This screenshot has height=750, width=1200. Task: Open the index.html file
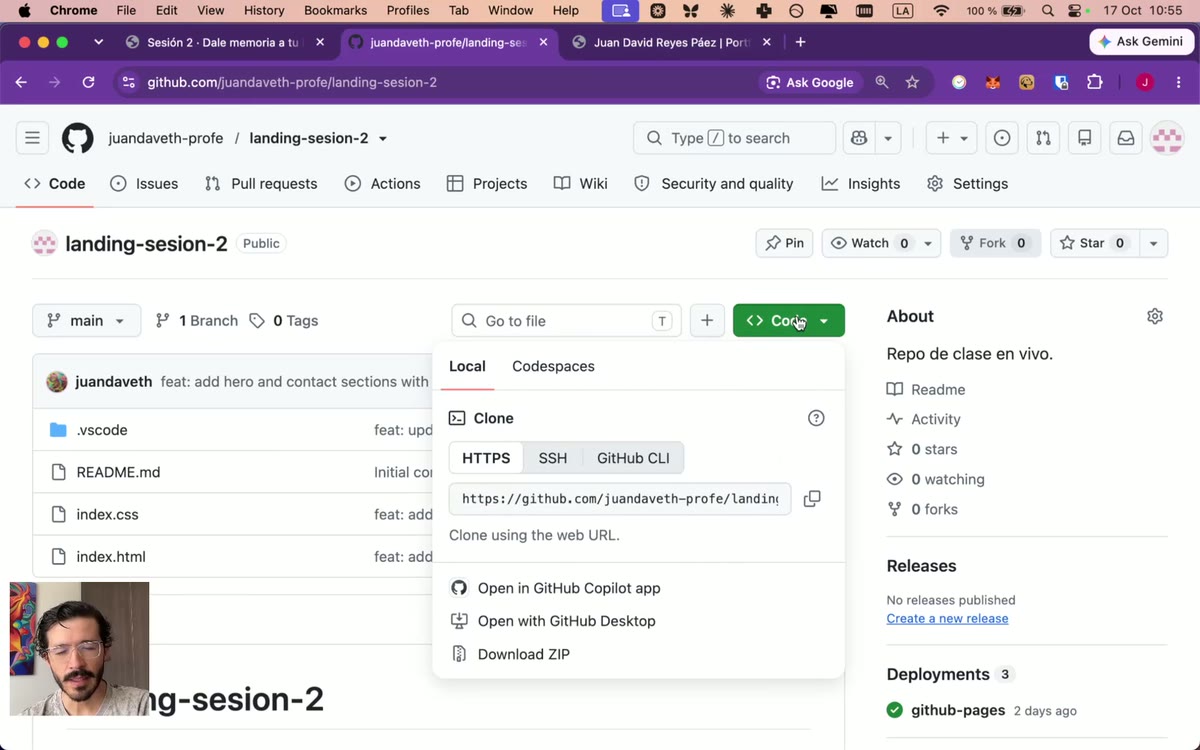(x=111, y=557)
